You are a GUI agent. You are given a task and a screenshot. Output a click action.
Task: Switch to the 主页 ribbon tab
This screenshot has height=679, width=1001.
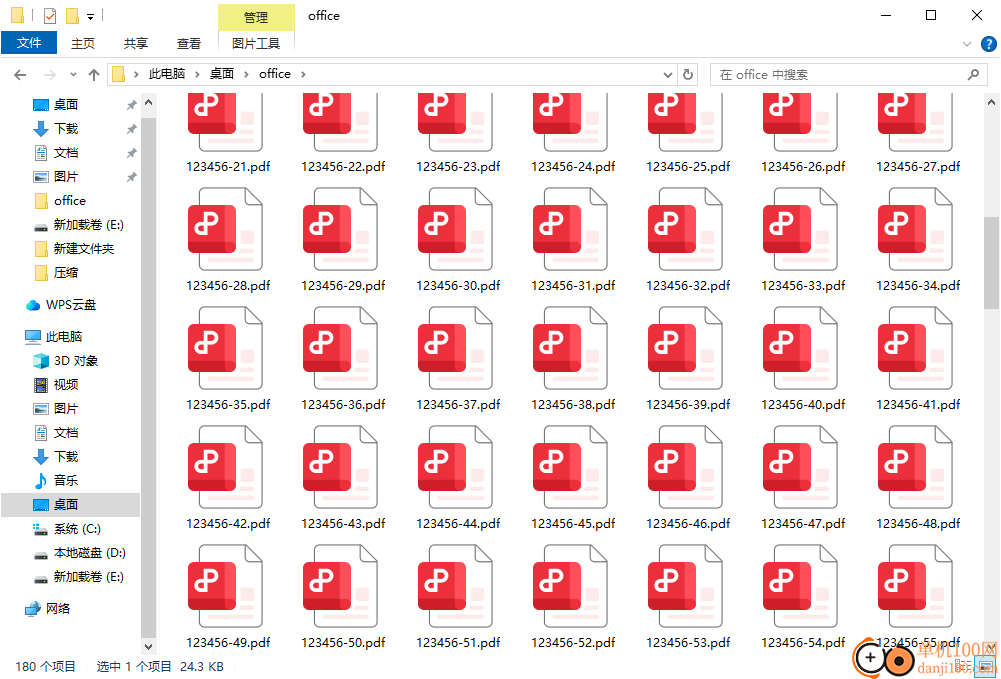[x=83, y=43]
